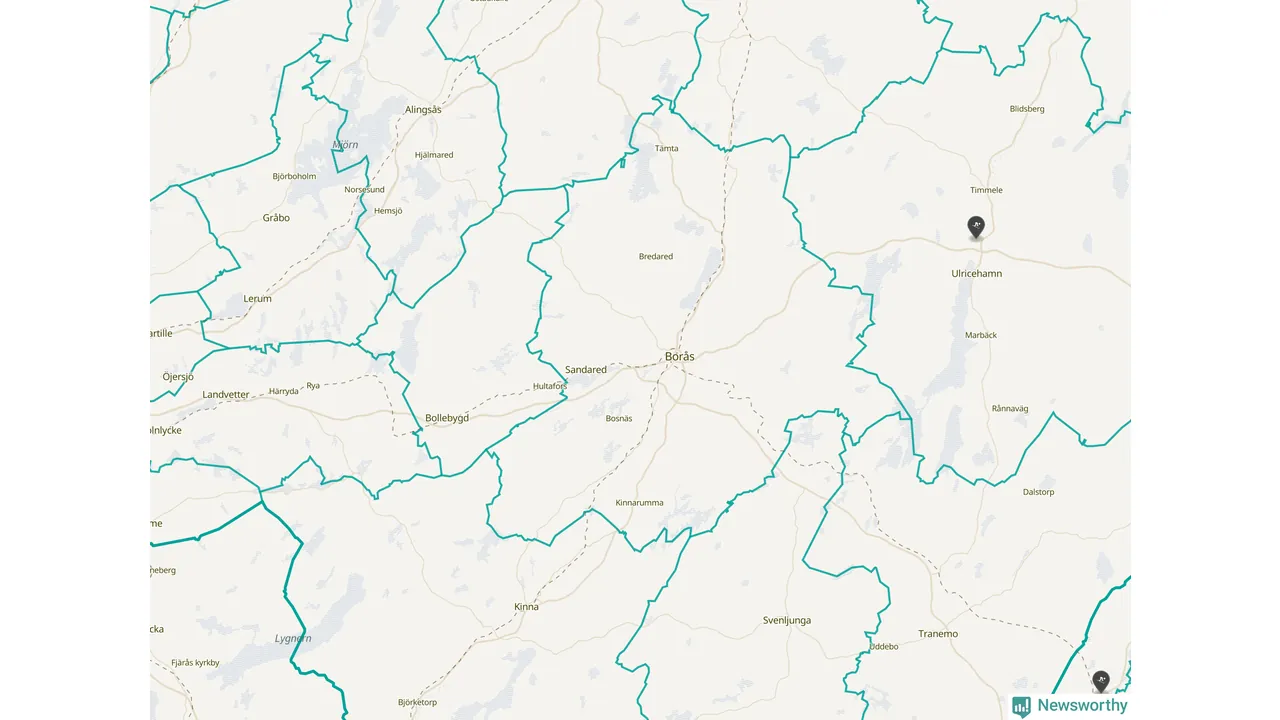Select the Tranemo place label
Viewport: 1280px width, 720px height.
938,634
